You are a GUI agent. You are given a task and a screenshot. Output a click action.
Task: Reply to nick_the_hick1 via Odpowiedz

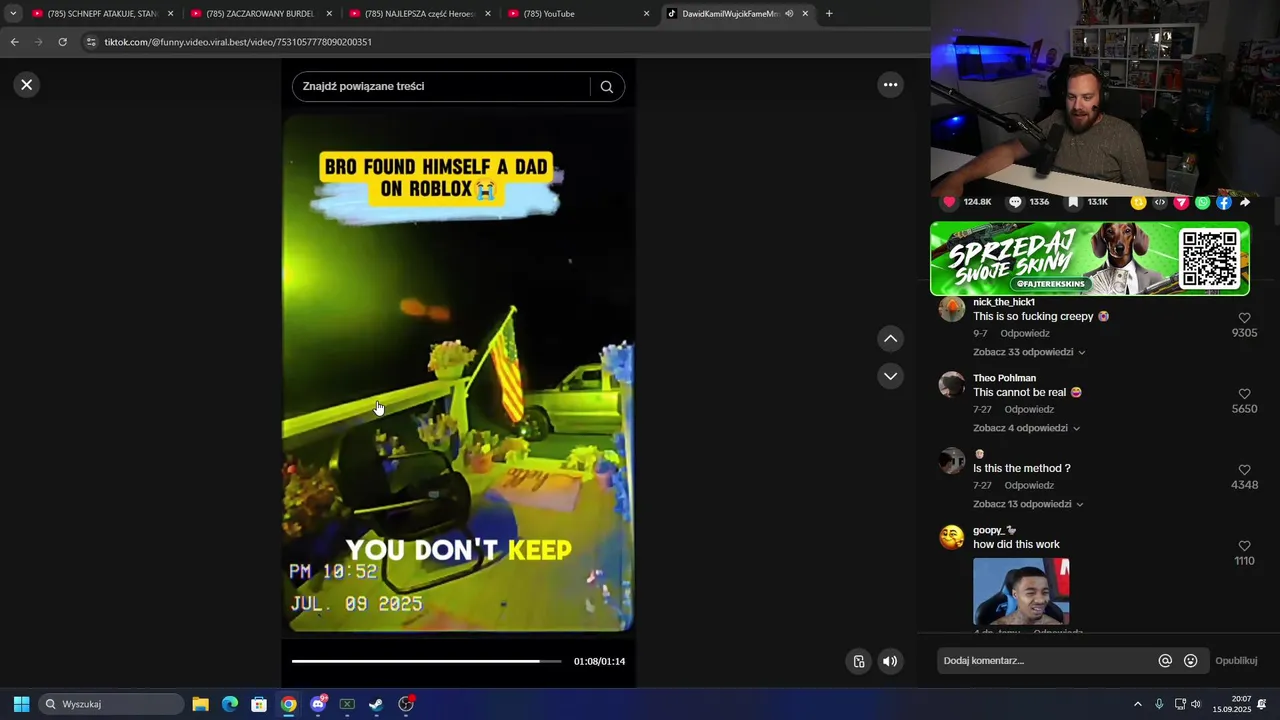click(1025, 334)
